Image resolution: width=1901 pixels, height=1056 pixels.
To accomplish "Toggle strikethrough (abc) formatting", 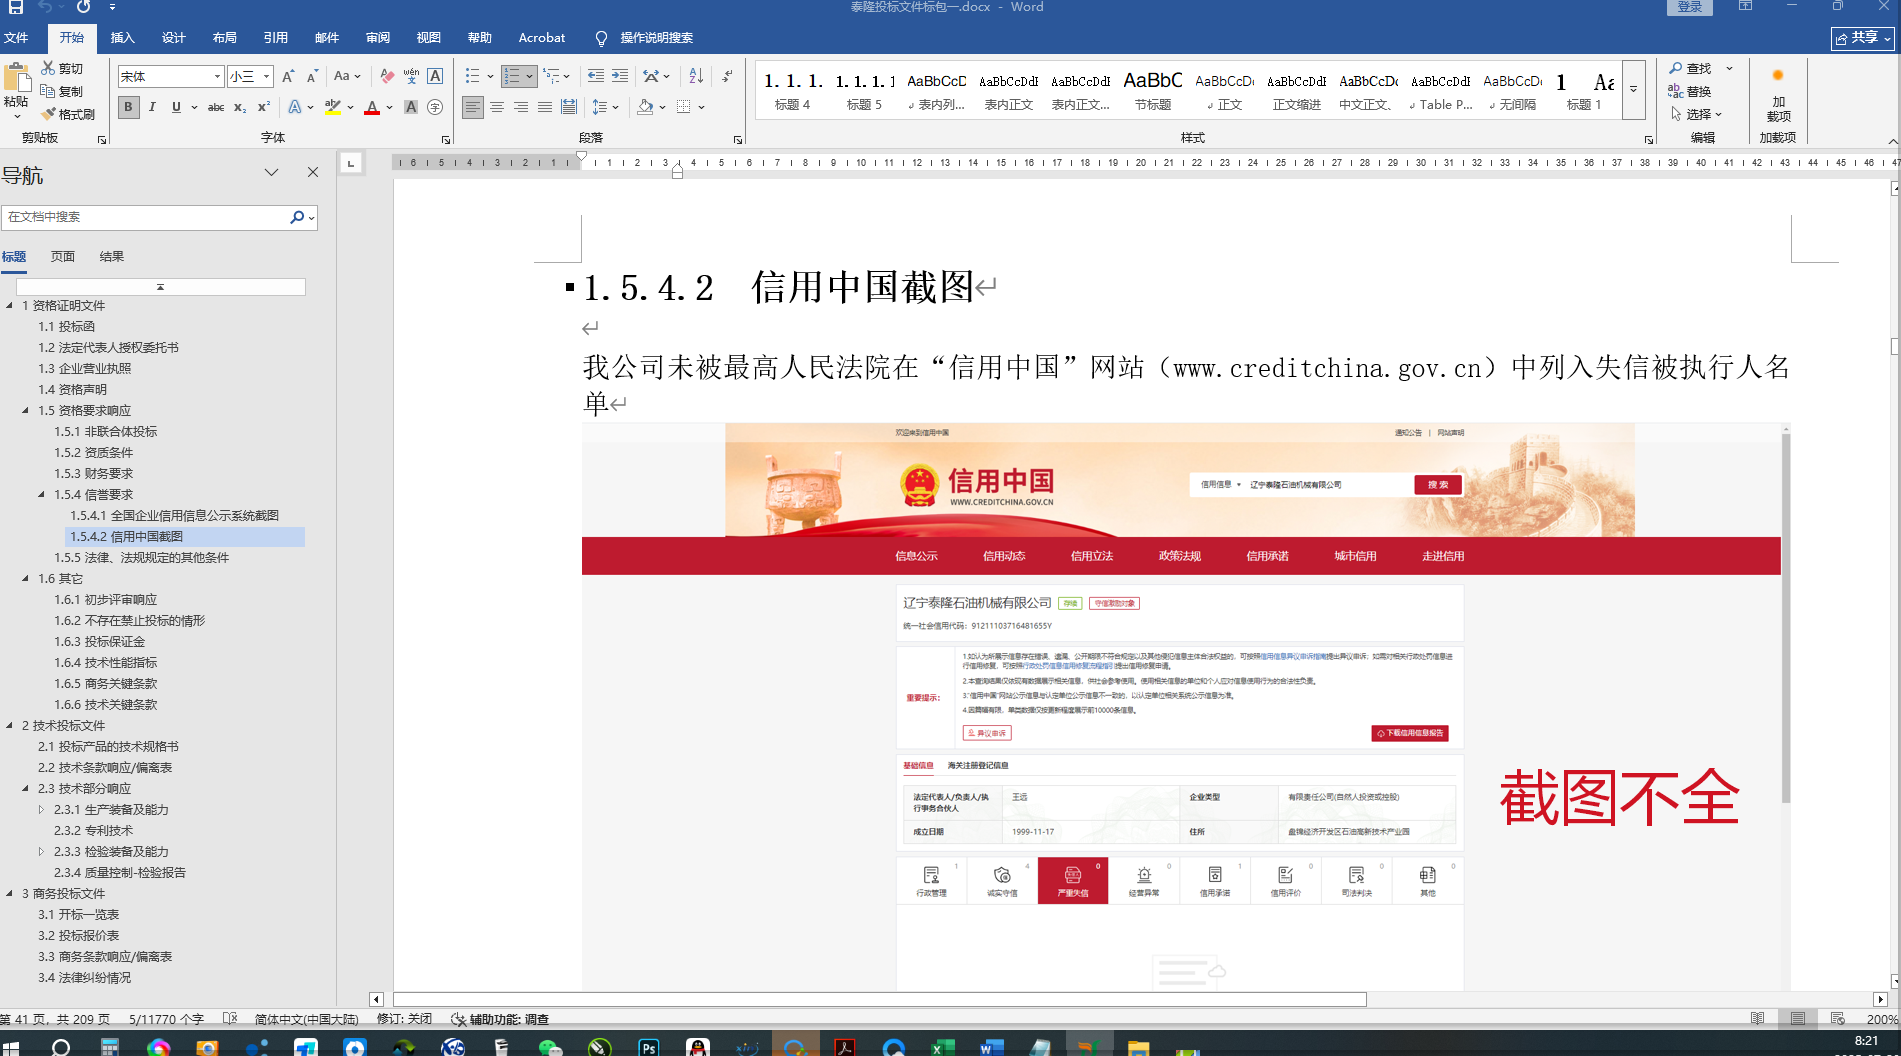I will (x=216, y=107).
